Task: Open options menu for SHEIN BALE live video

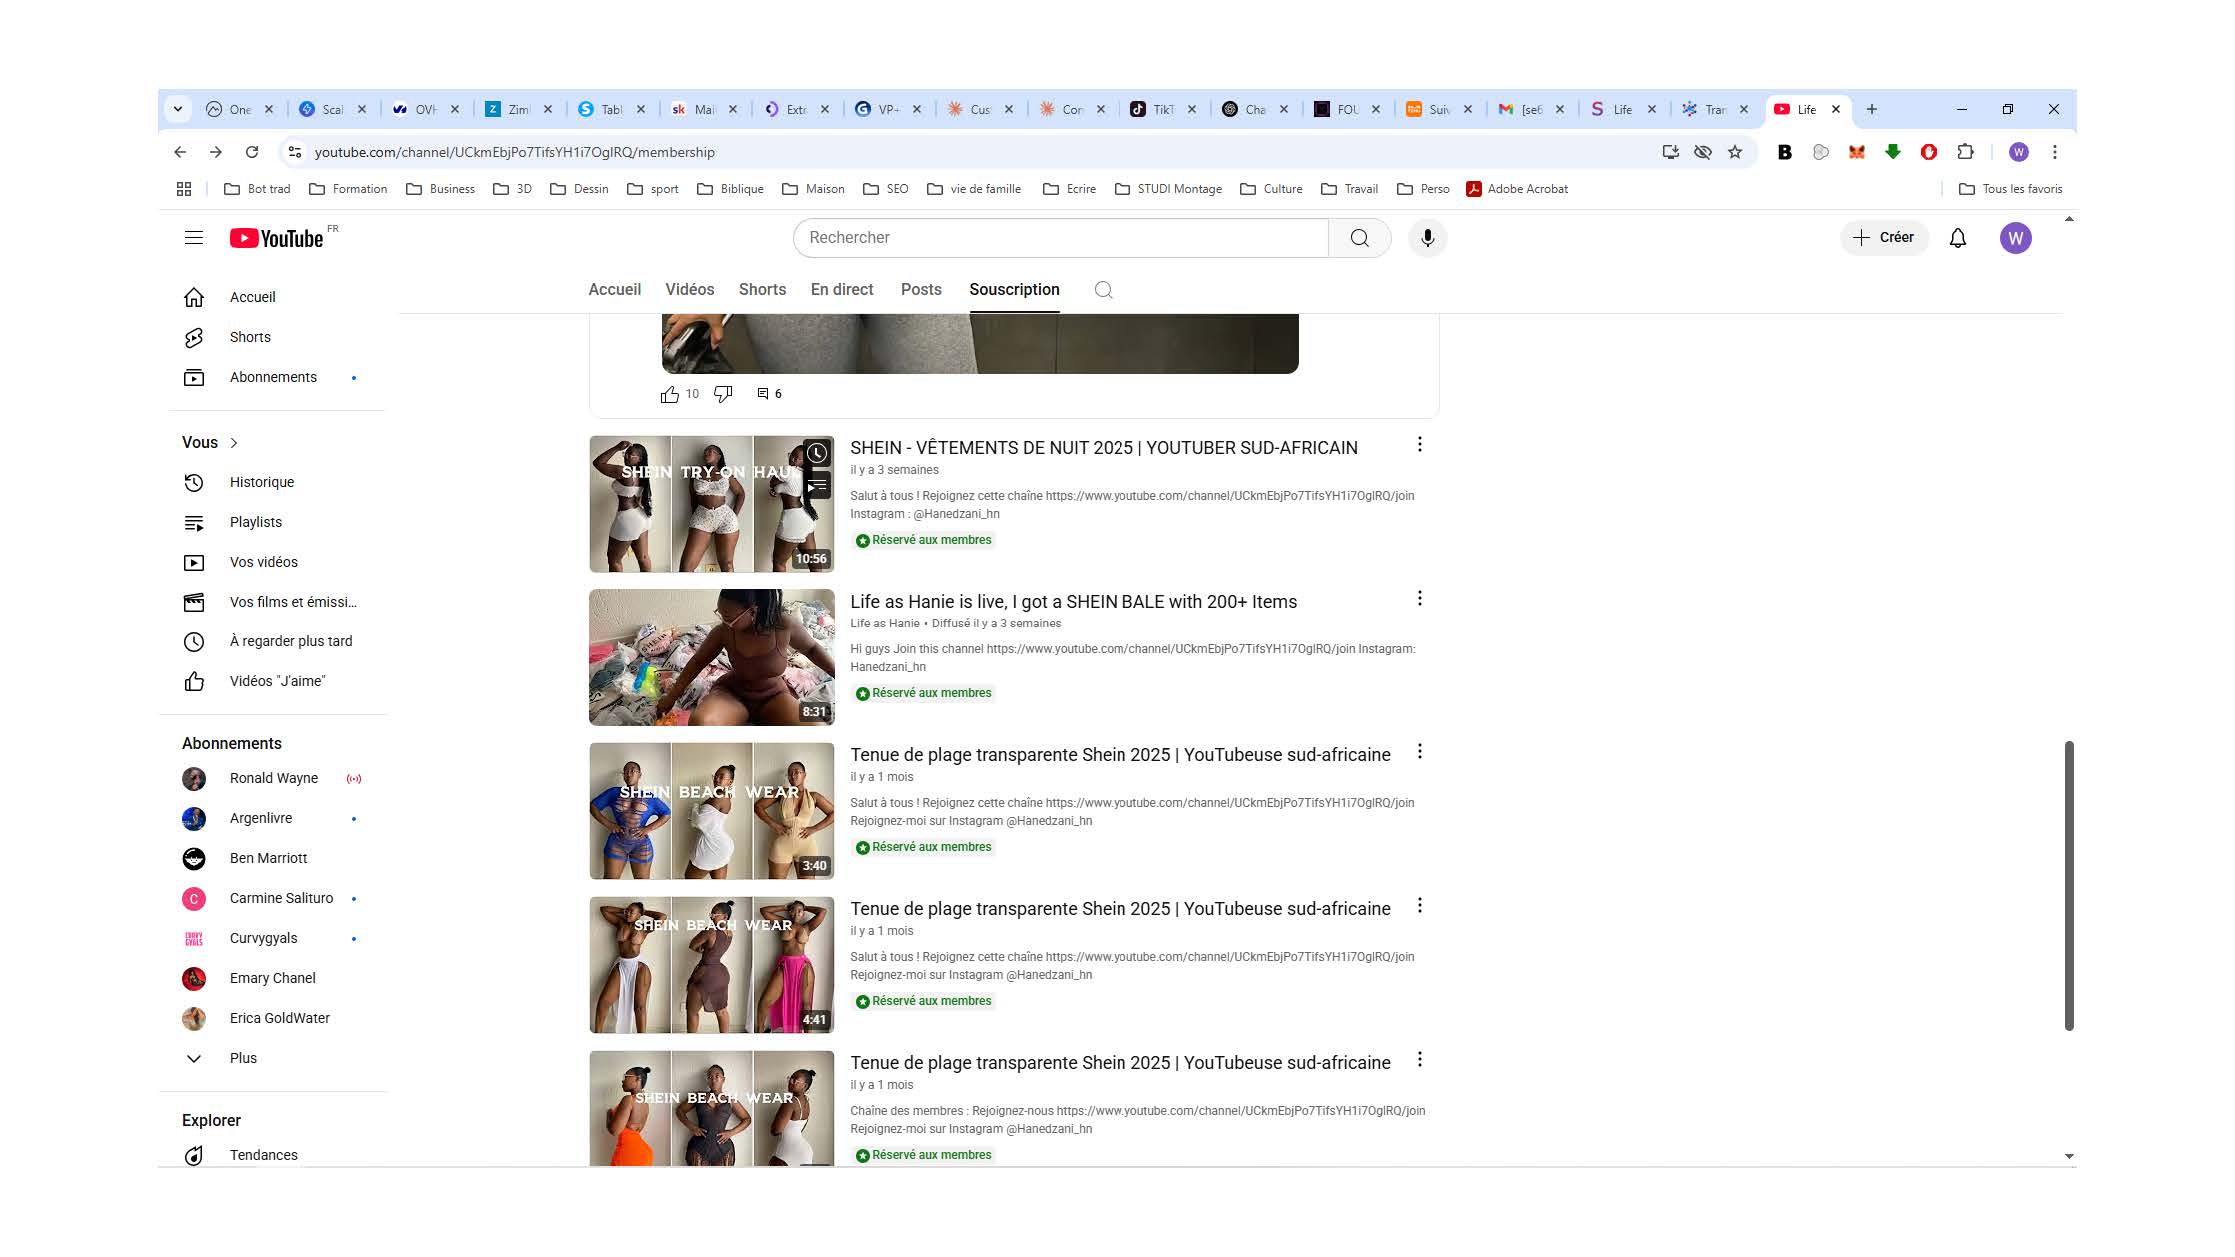Action: point(1419,599)
